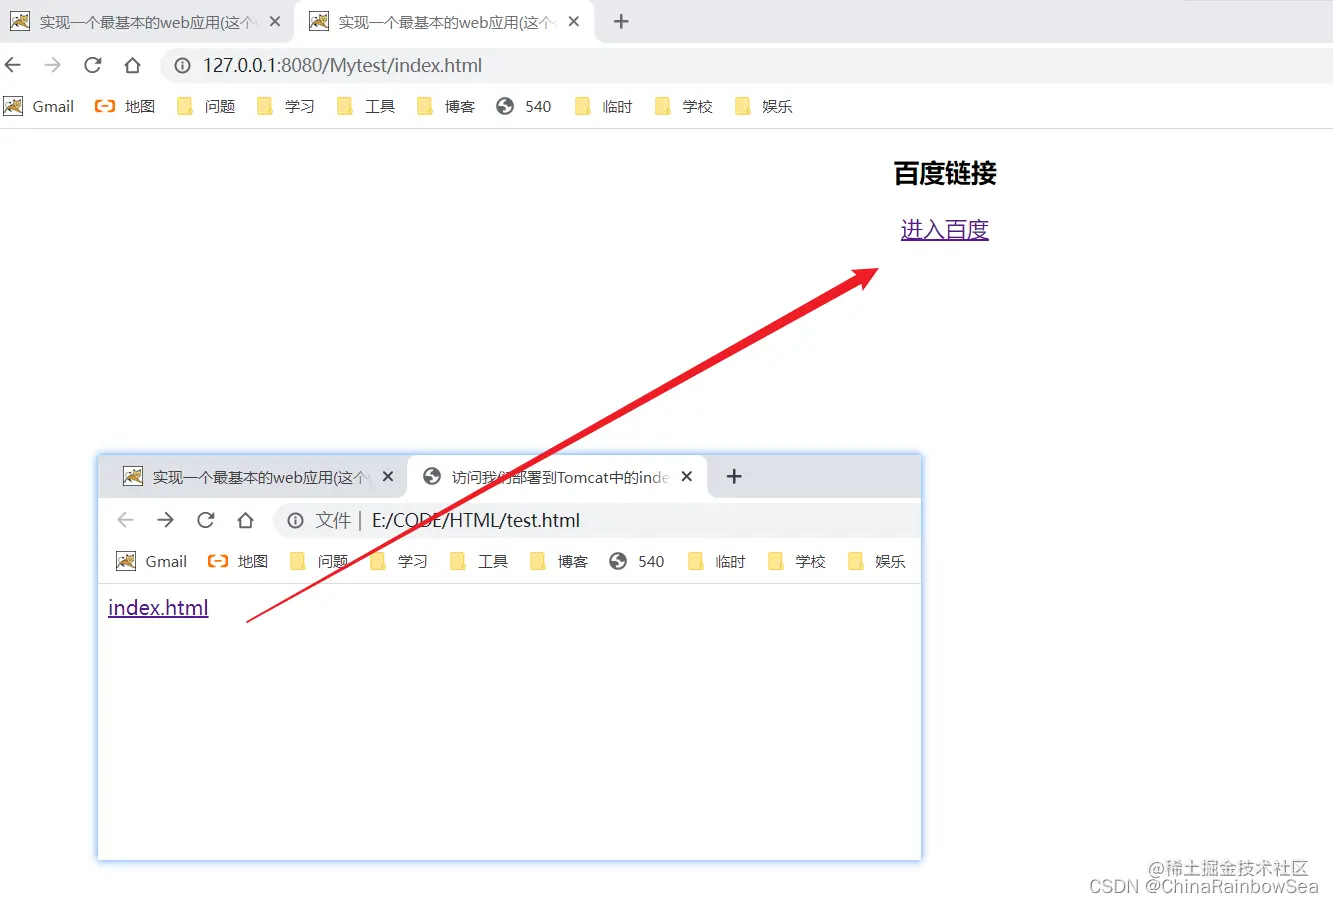View file info icon beside 文件 label

tap(295, 520)
